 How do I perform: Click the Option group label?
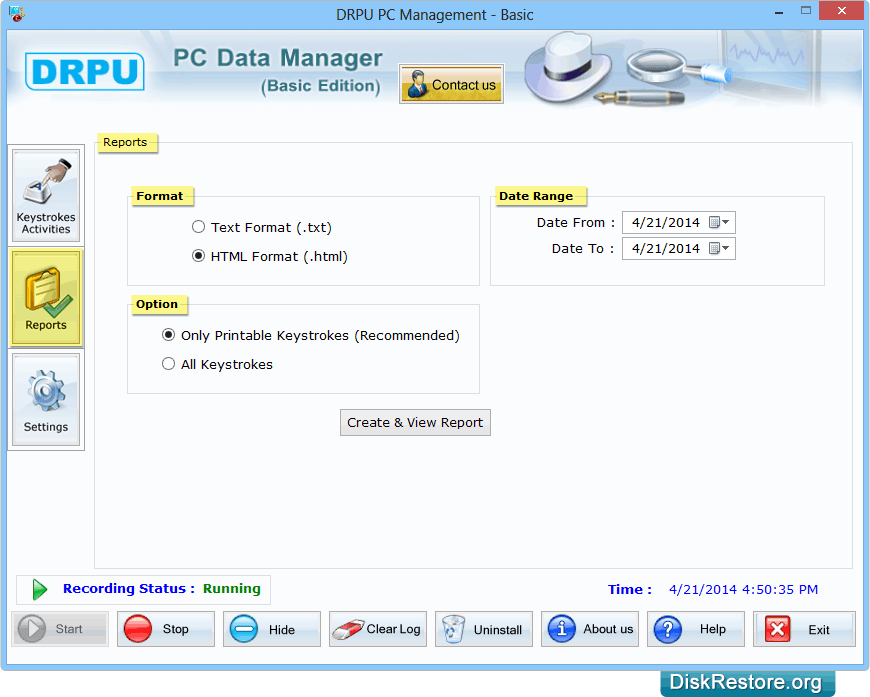tap(157, 304)
